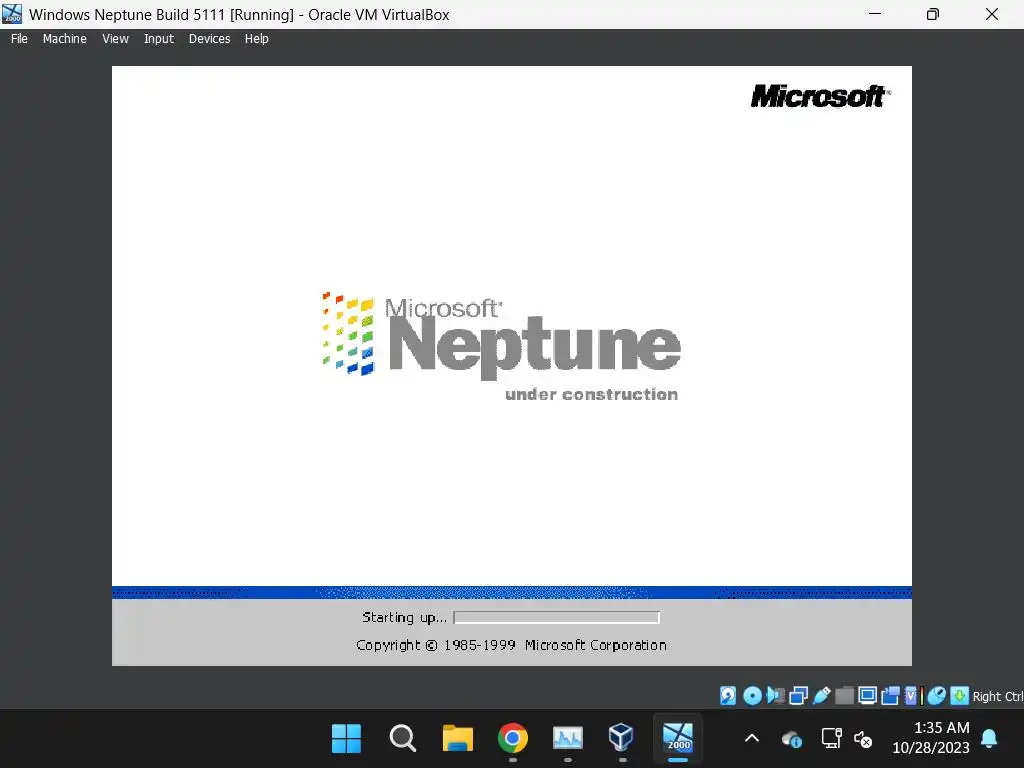Viewport: 1024px width, 768px height.
Task: Click the green arrow keyboard capture icon
Action: pos(959,696)
